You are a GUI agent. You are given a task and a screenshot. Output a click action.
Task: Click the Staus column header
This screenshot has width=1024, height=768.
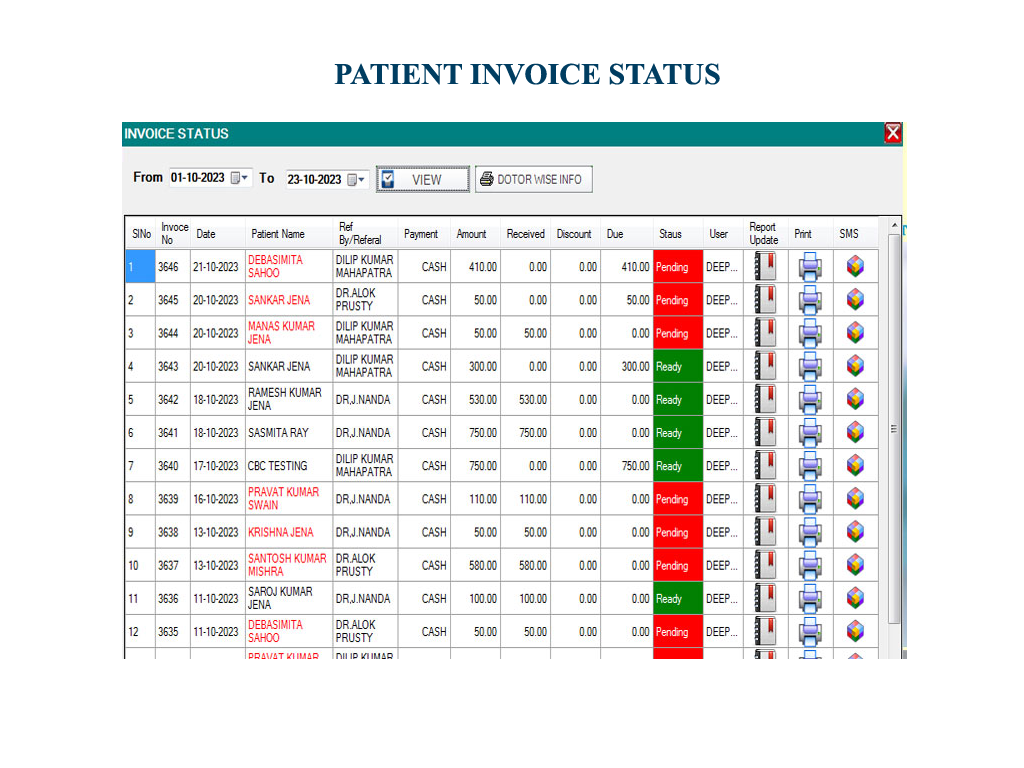[x=670, y=234]
